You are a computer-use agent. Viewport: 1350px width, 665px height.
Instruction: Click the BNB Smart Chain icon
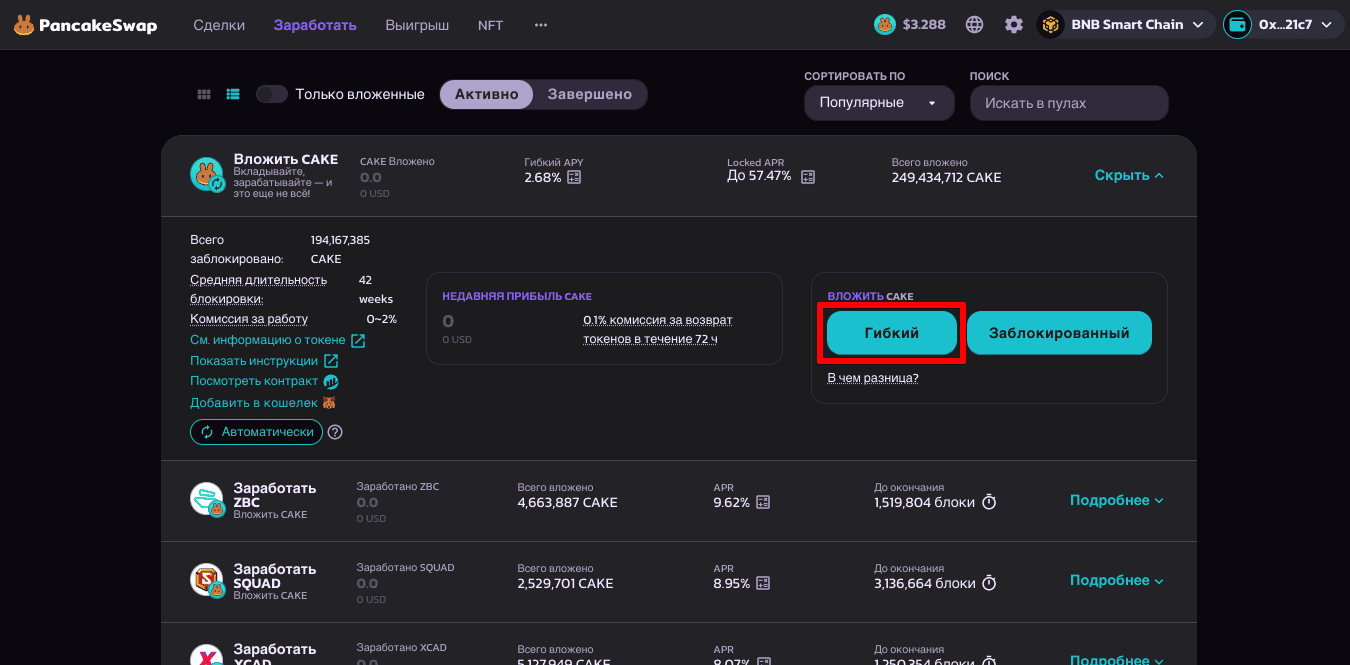(1050, 25)
